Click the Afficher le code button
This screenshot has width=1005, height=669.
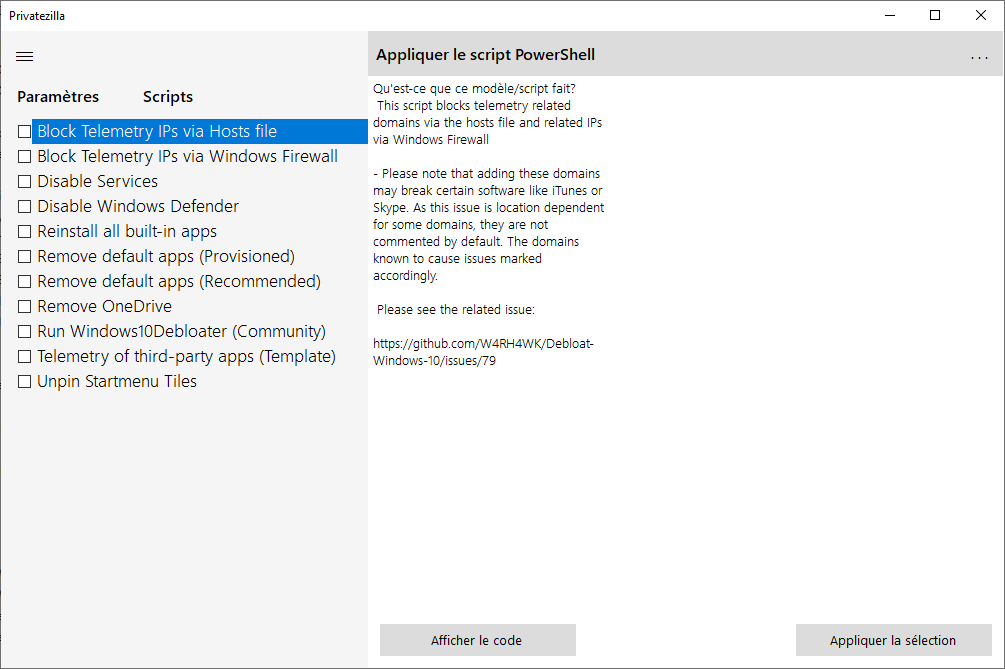[478, 640]
